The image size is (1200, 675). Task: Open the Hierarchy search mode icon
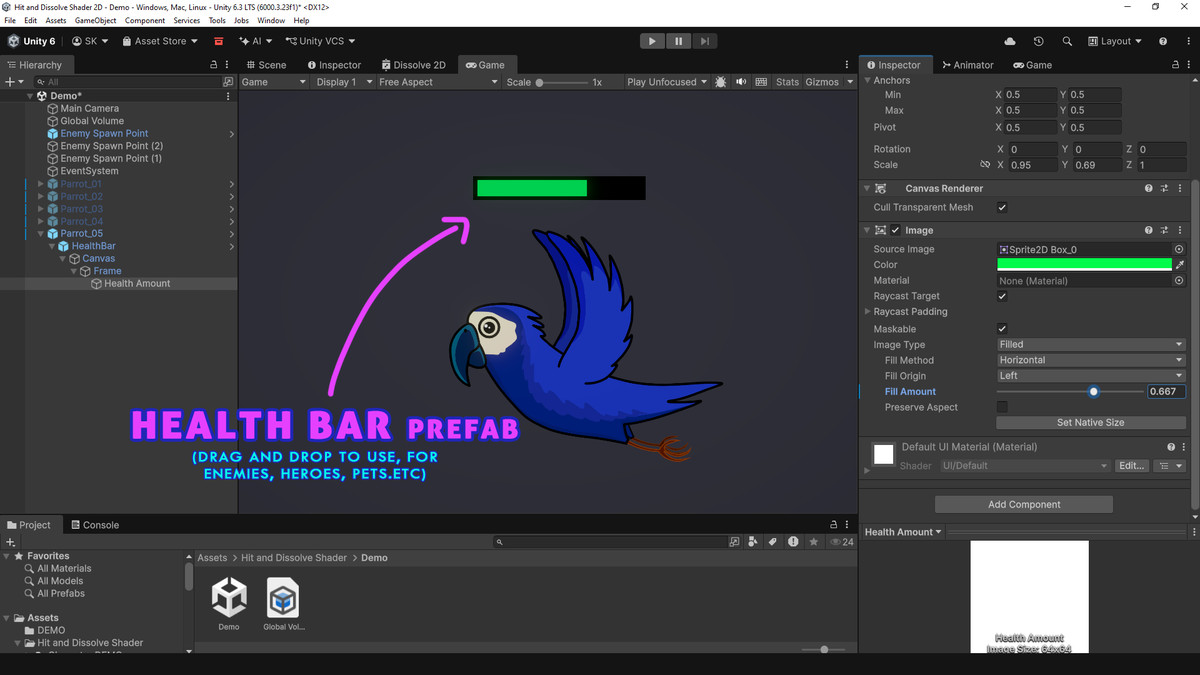228,82
